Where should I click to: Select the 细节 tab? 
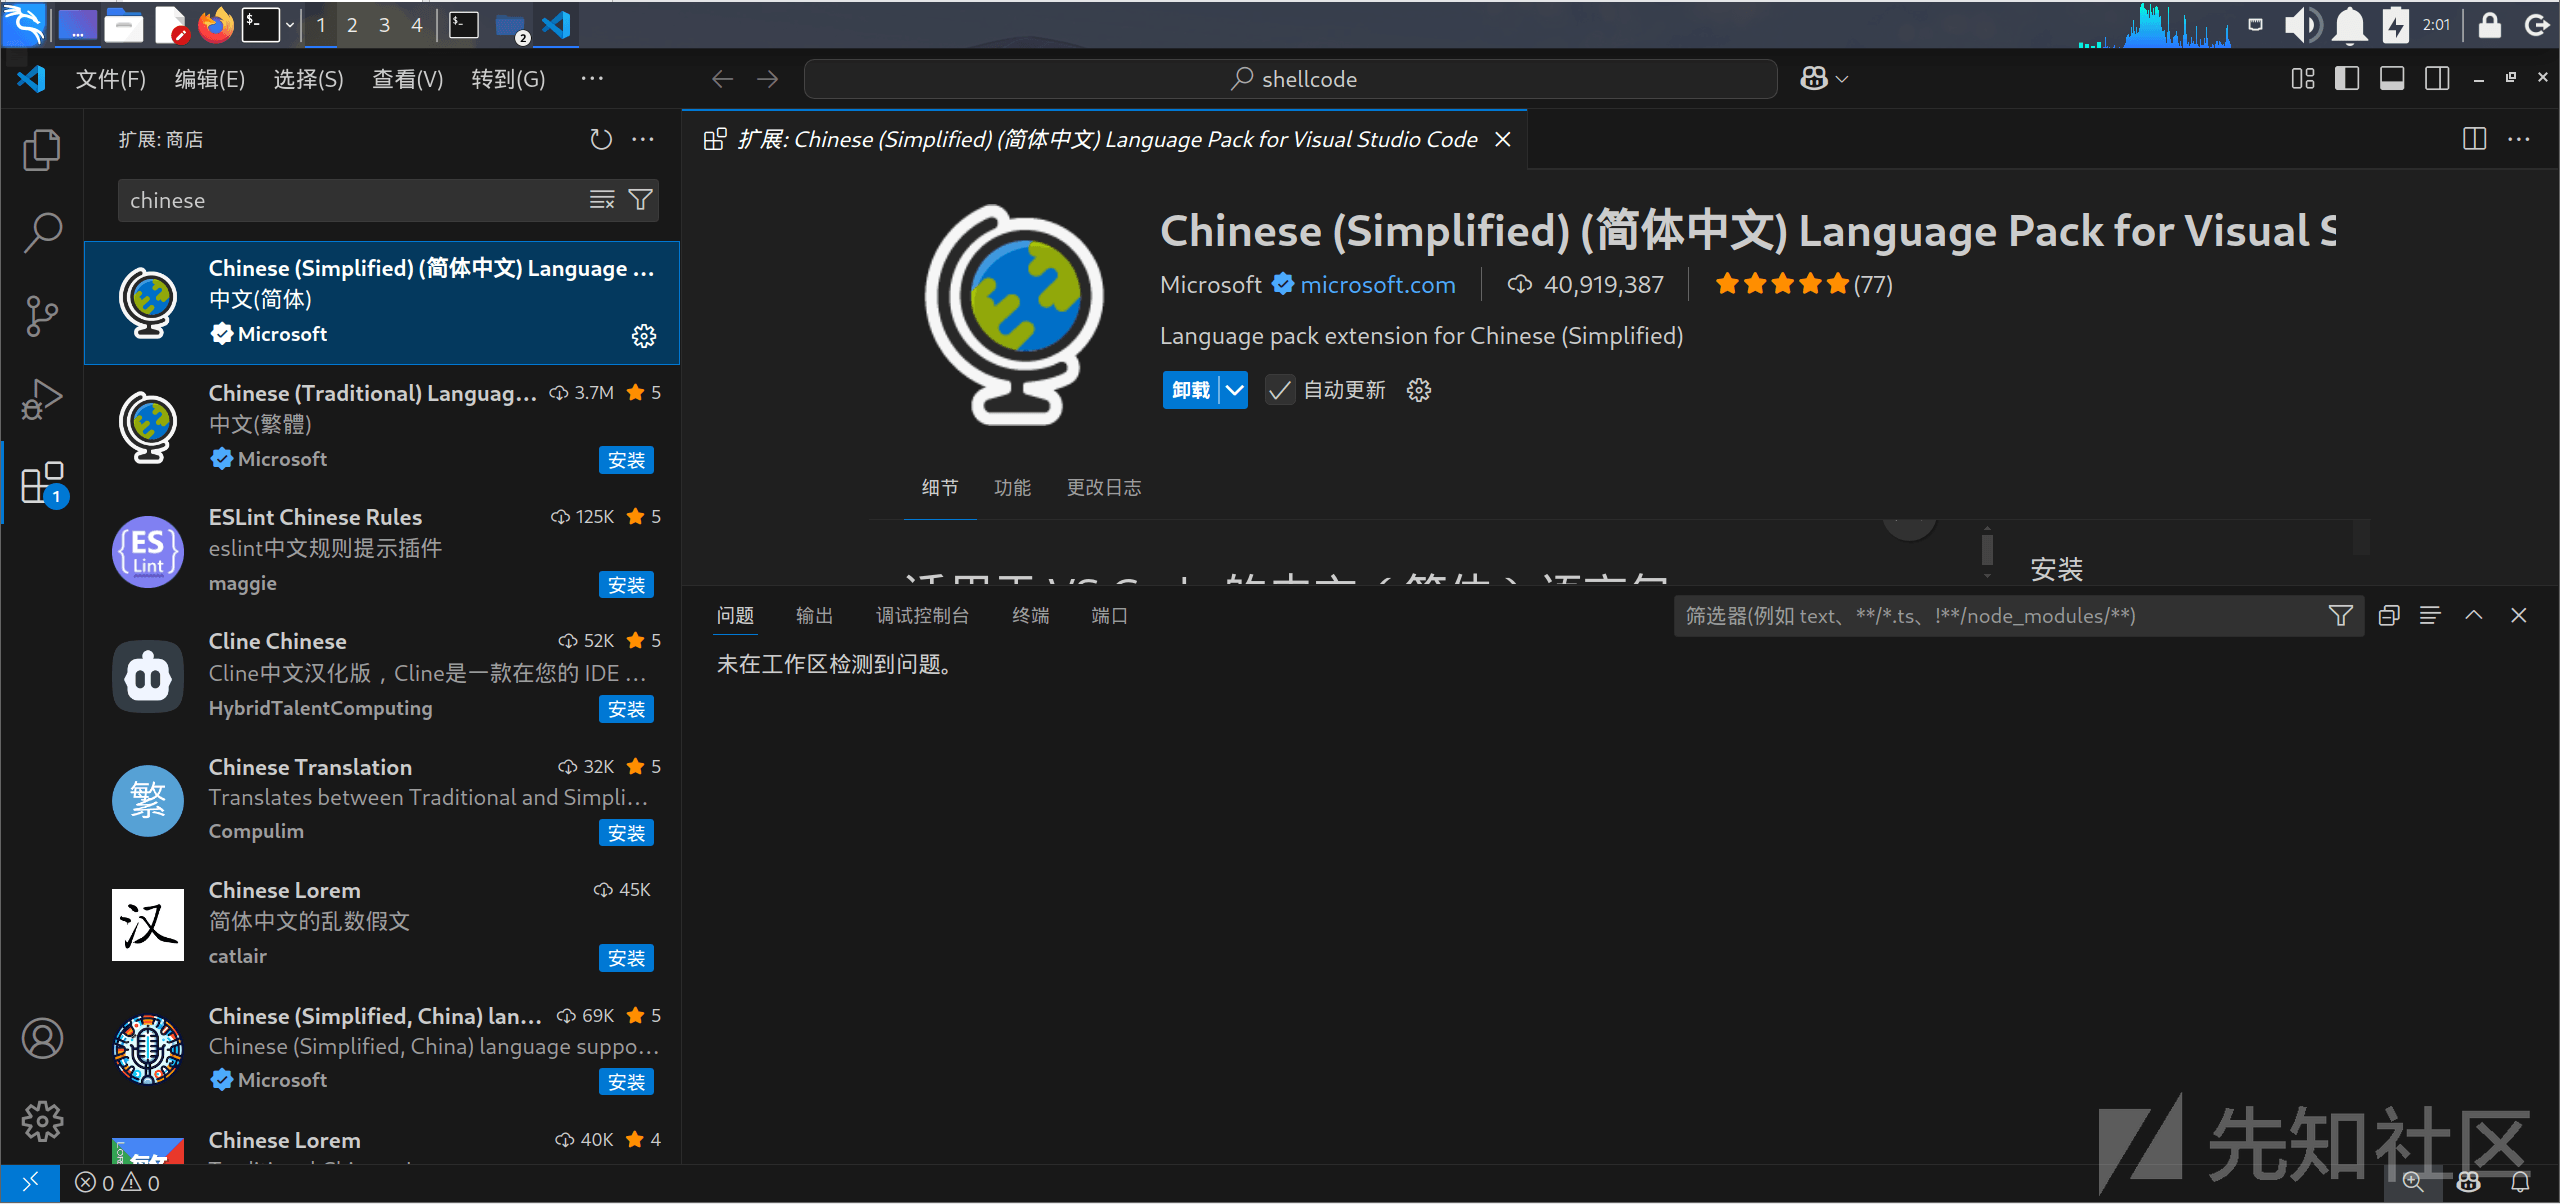coord(940,488)
